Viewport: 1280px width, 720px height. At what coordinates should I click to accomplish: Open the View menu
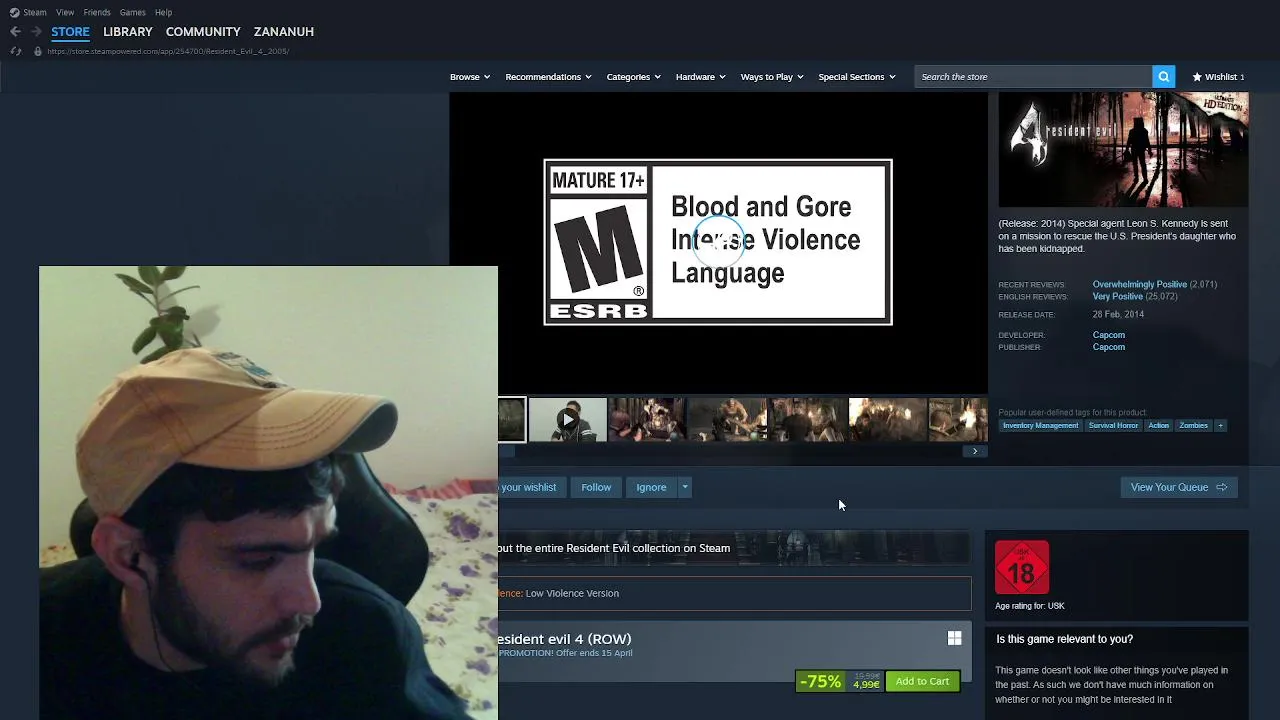pyautogui.click(x=65, y=12)
